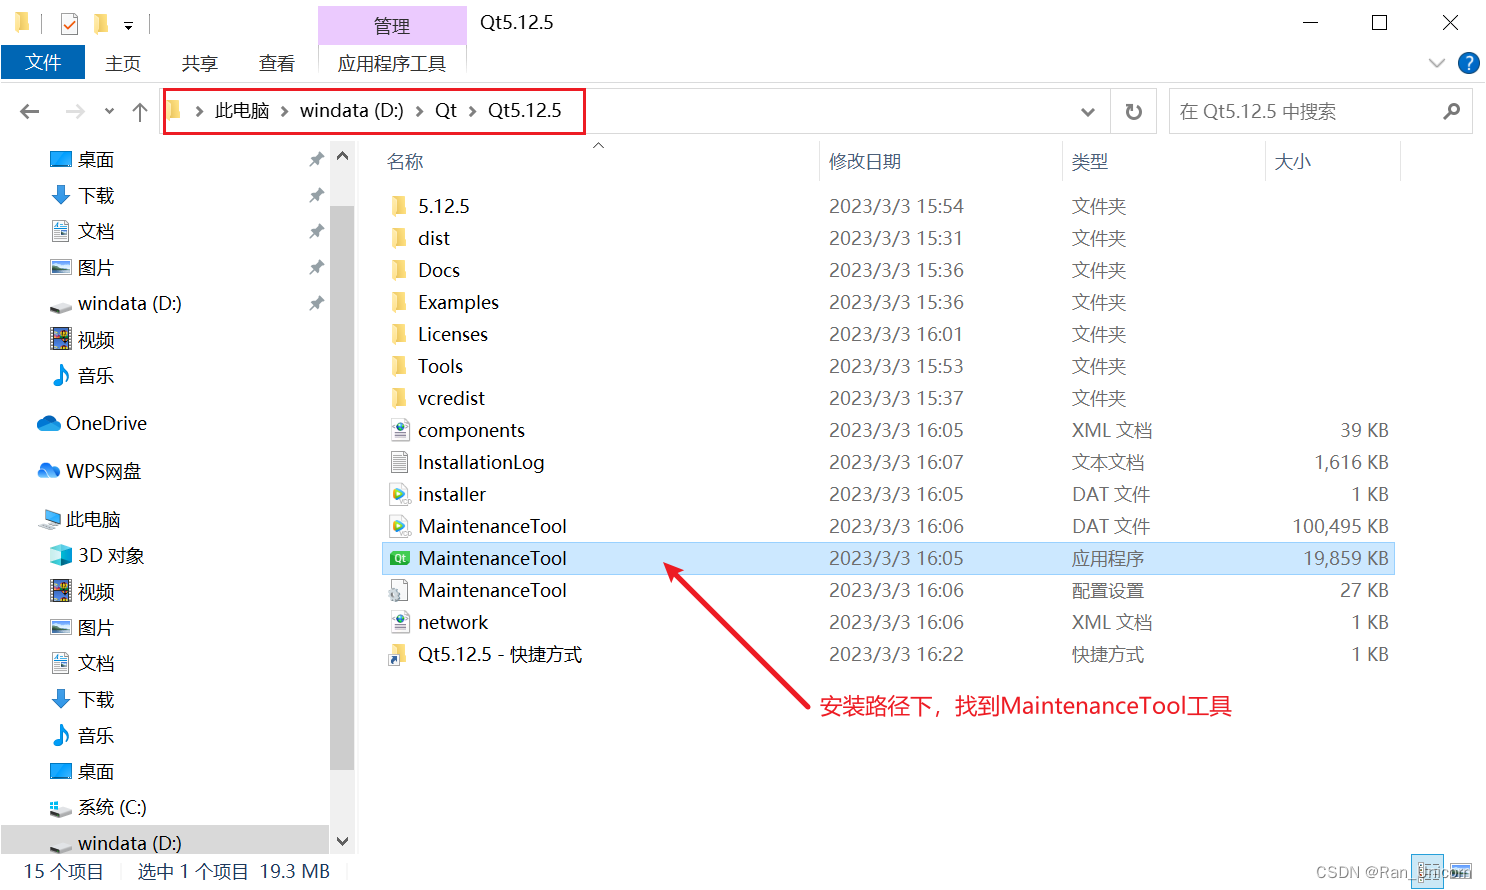The width and height of the screenshot is (1486, 890).
Task: Click the search magnifier icon
Action: pyautogui.click(x=1452, y=111)
